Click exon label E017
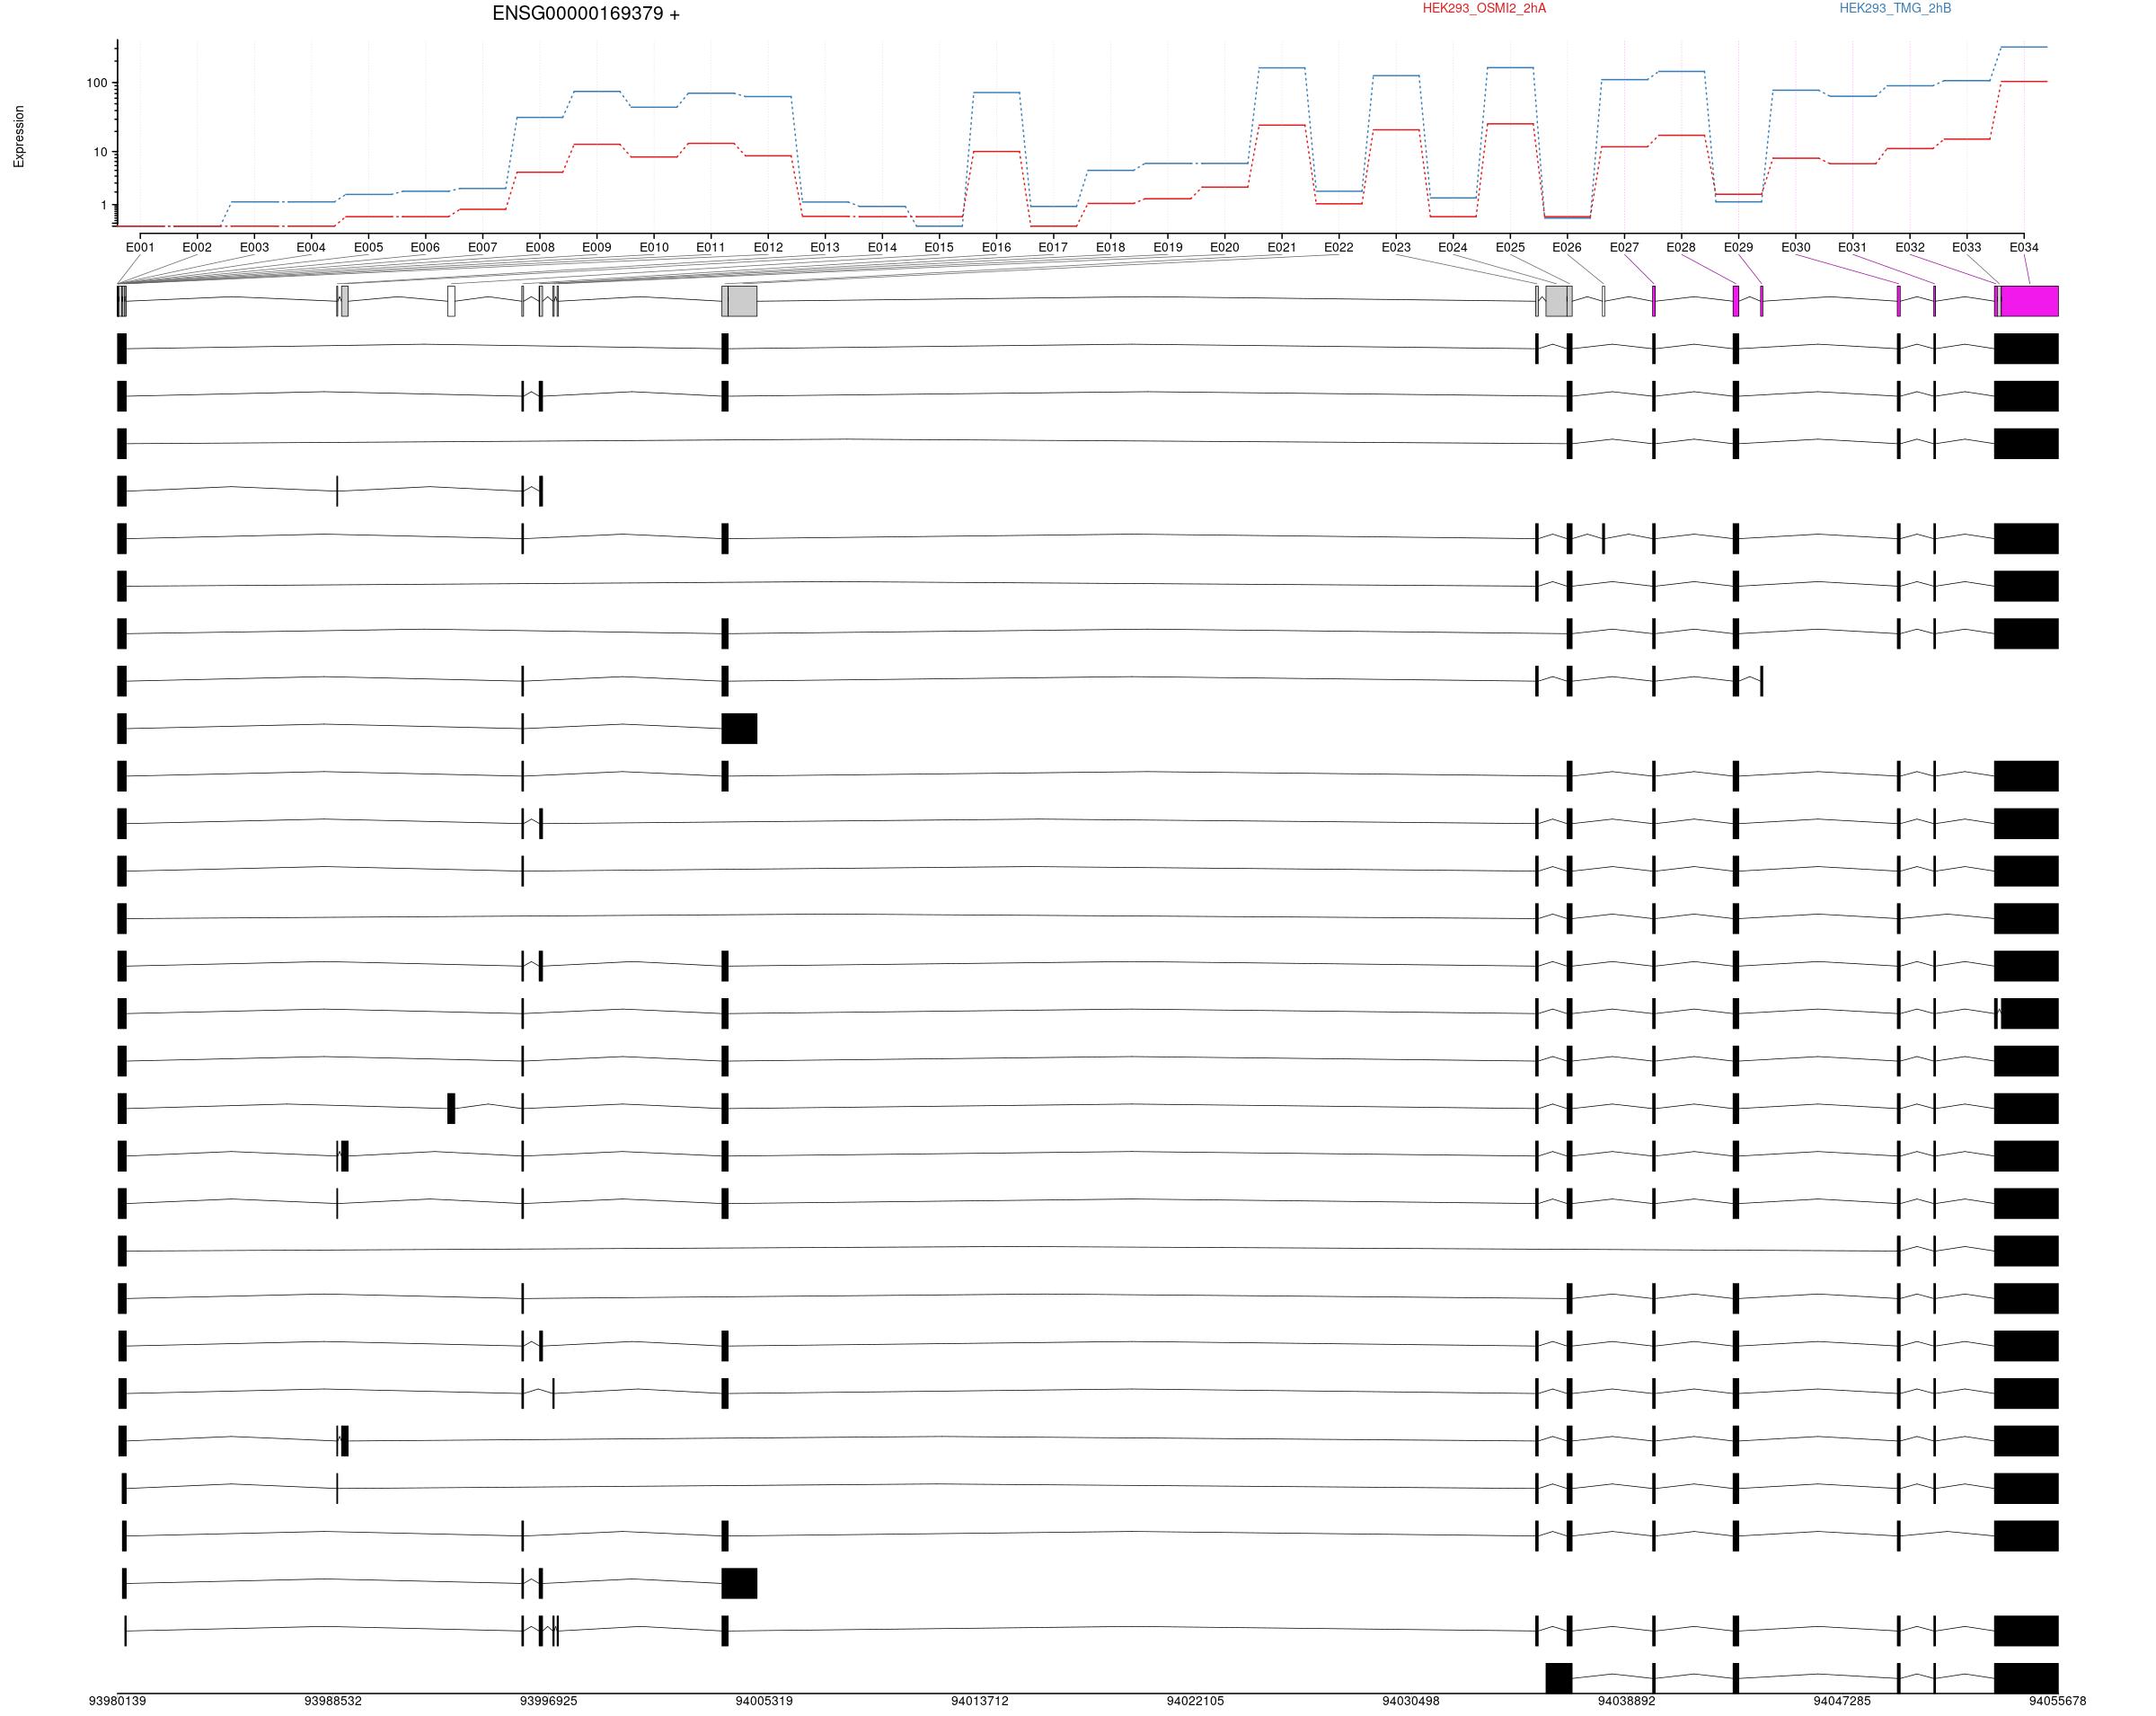Image resolution: width=2156 pixels, height=1716 pixels. pos(1053,247)
